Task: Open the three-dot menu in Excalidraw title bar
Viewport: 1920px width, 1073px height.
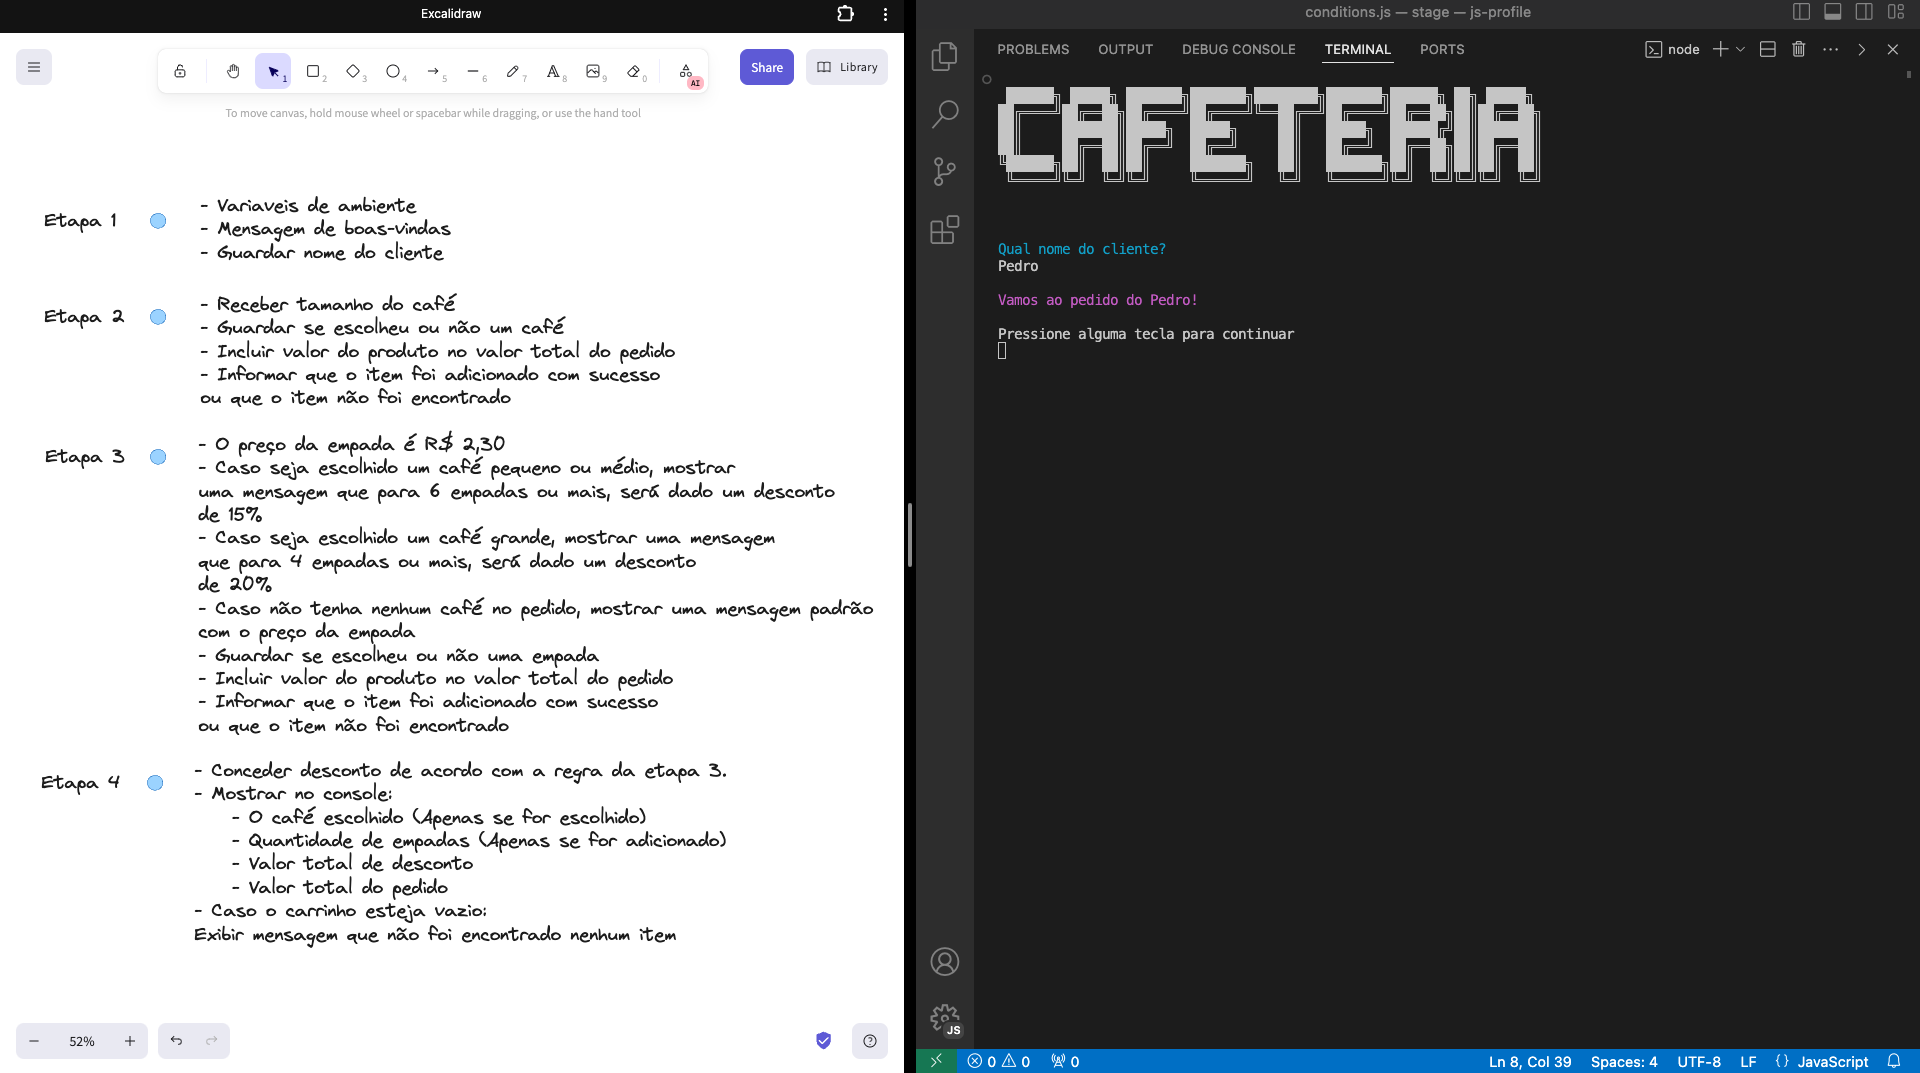Action: click(x=885, y=14)
